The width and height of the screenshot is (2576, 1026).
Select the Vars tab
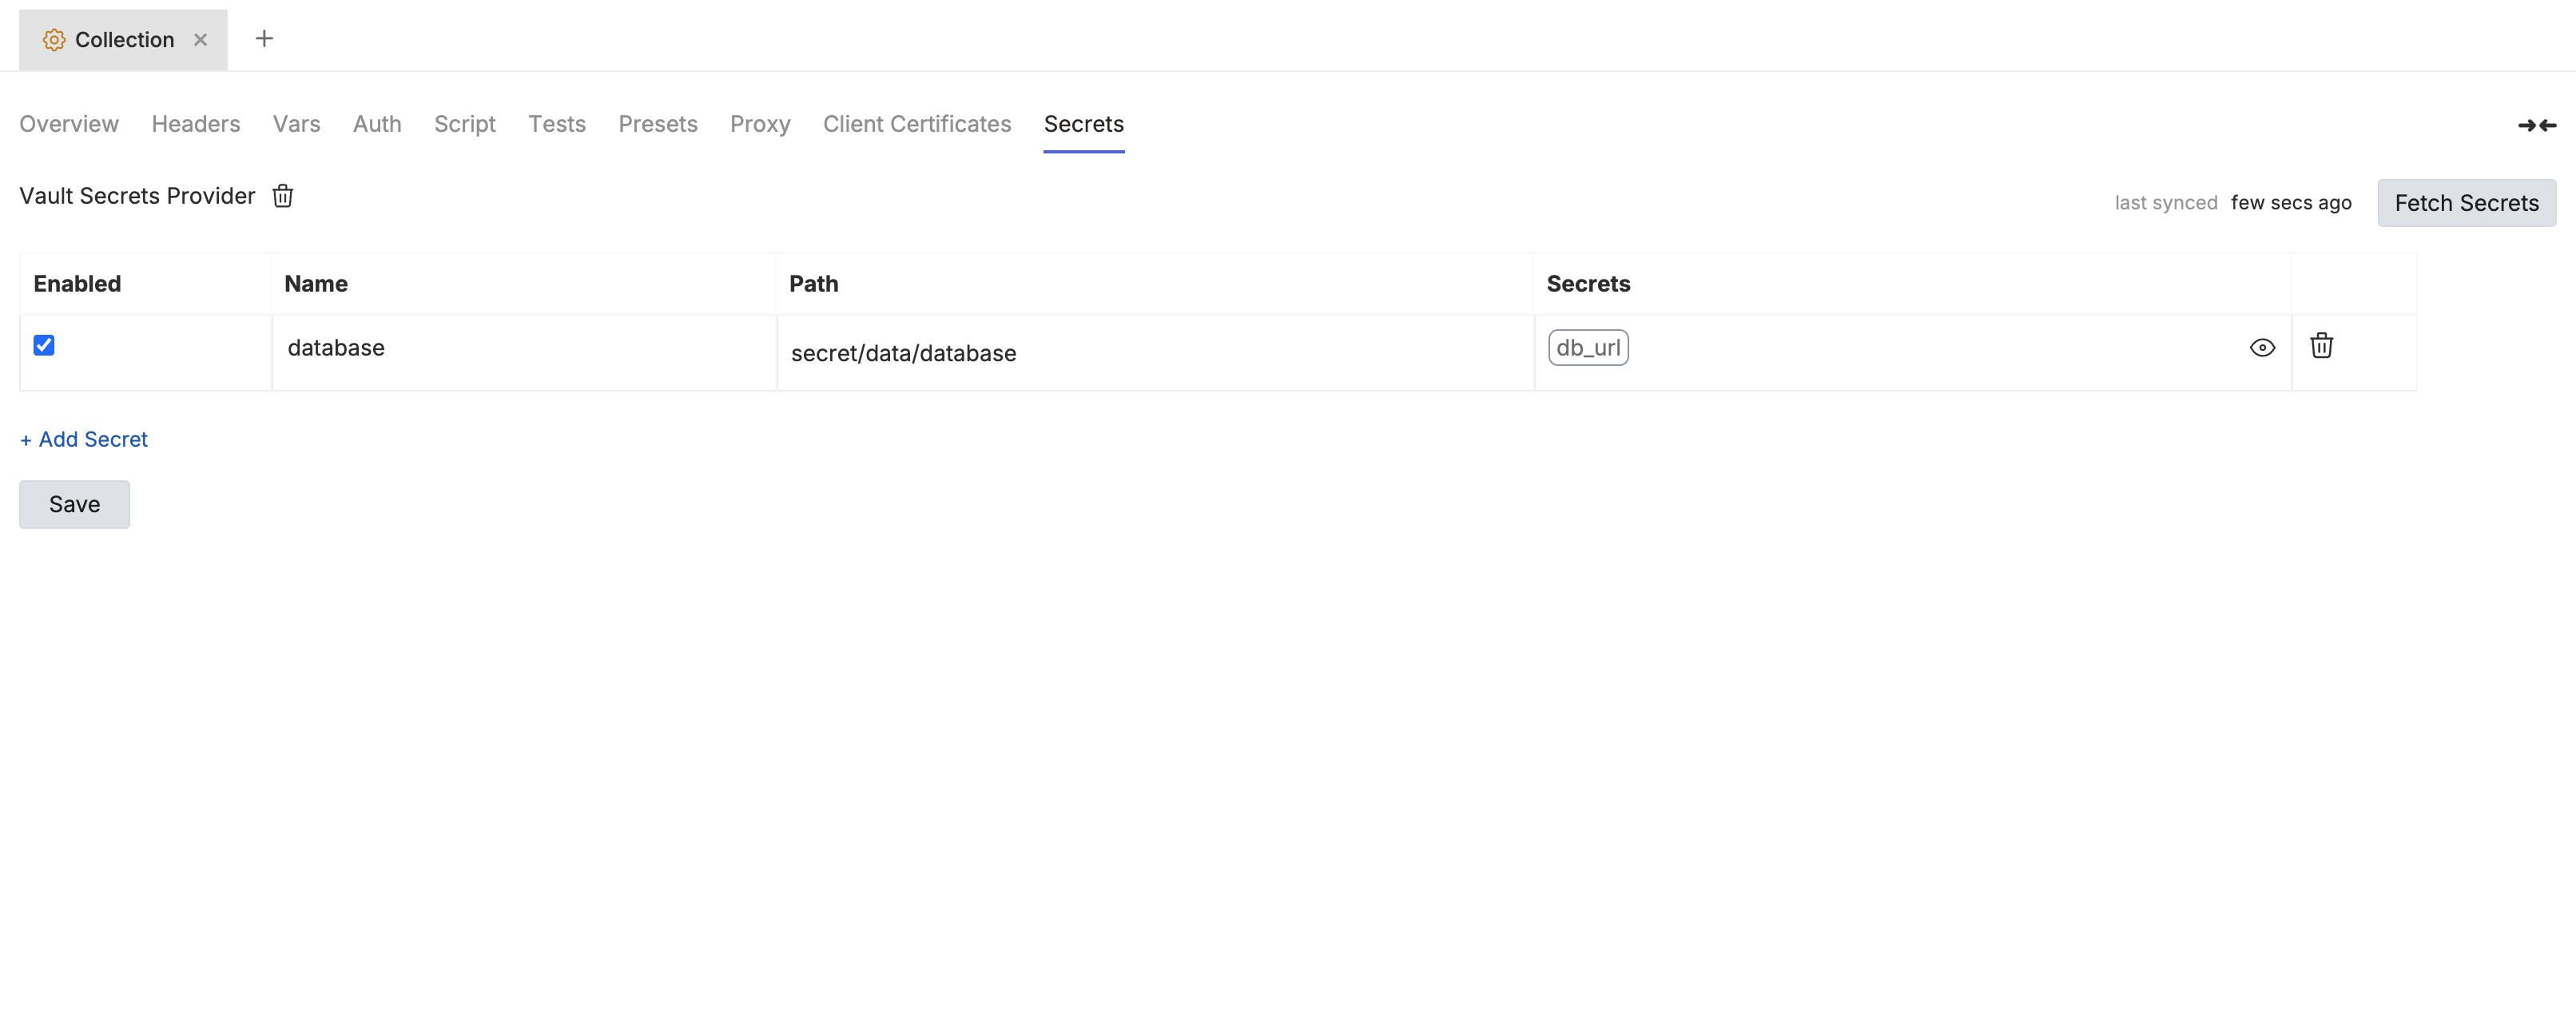click(x=296, y=123)
